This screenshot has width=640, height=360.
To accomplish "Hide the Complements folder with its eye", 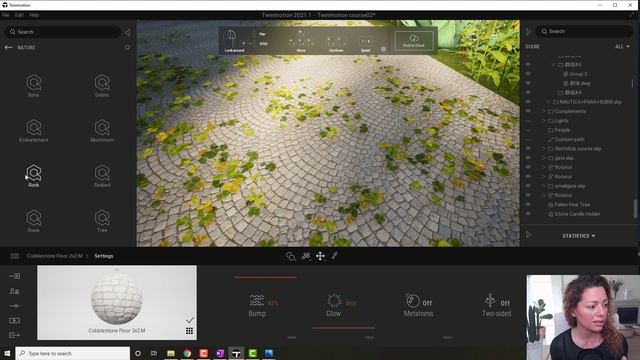I will [528, 111].
